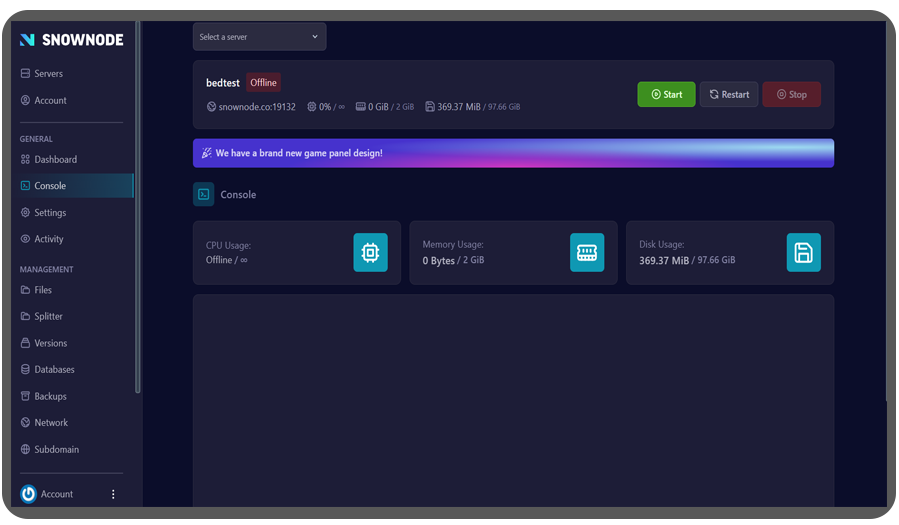
Task: Expand the Select a server dropdown
Action: pyautogui.click(x=259, y=37)
